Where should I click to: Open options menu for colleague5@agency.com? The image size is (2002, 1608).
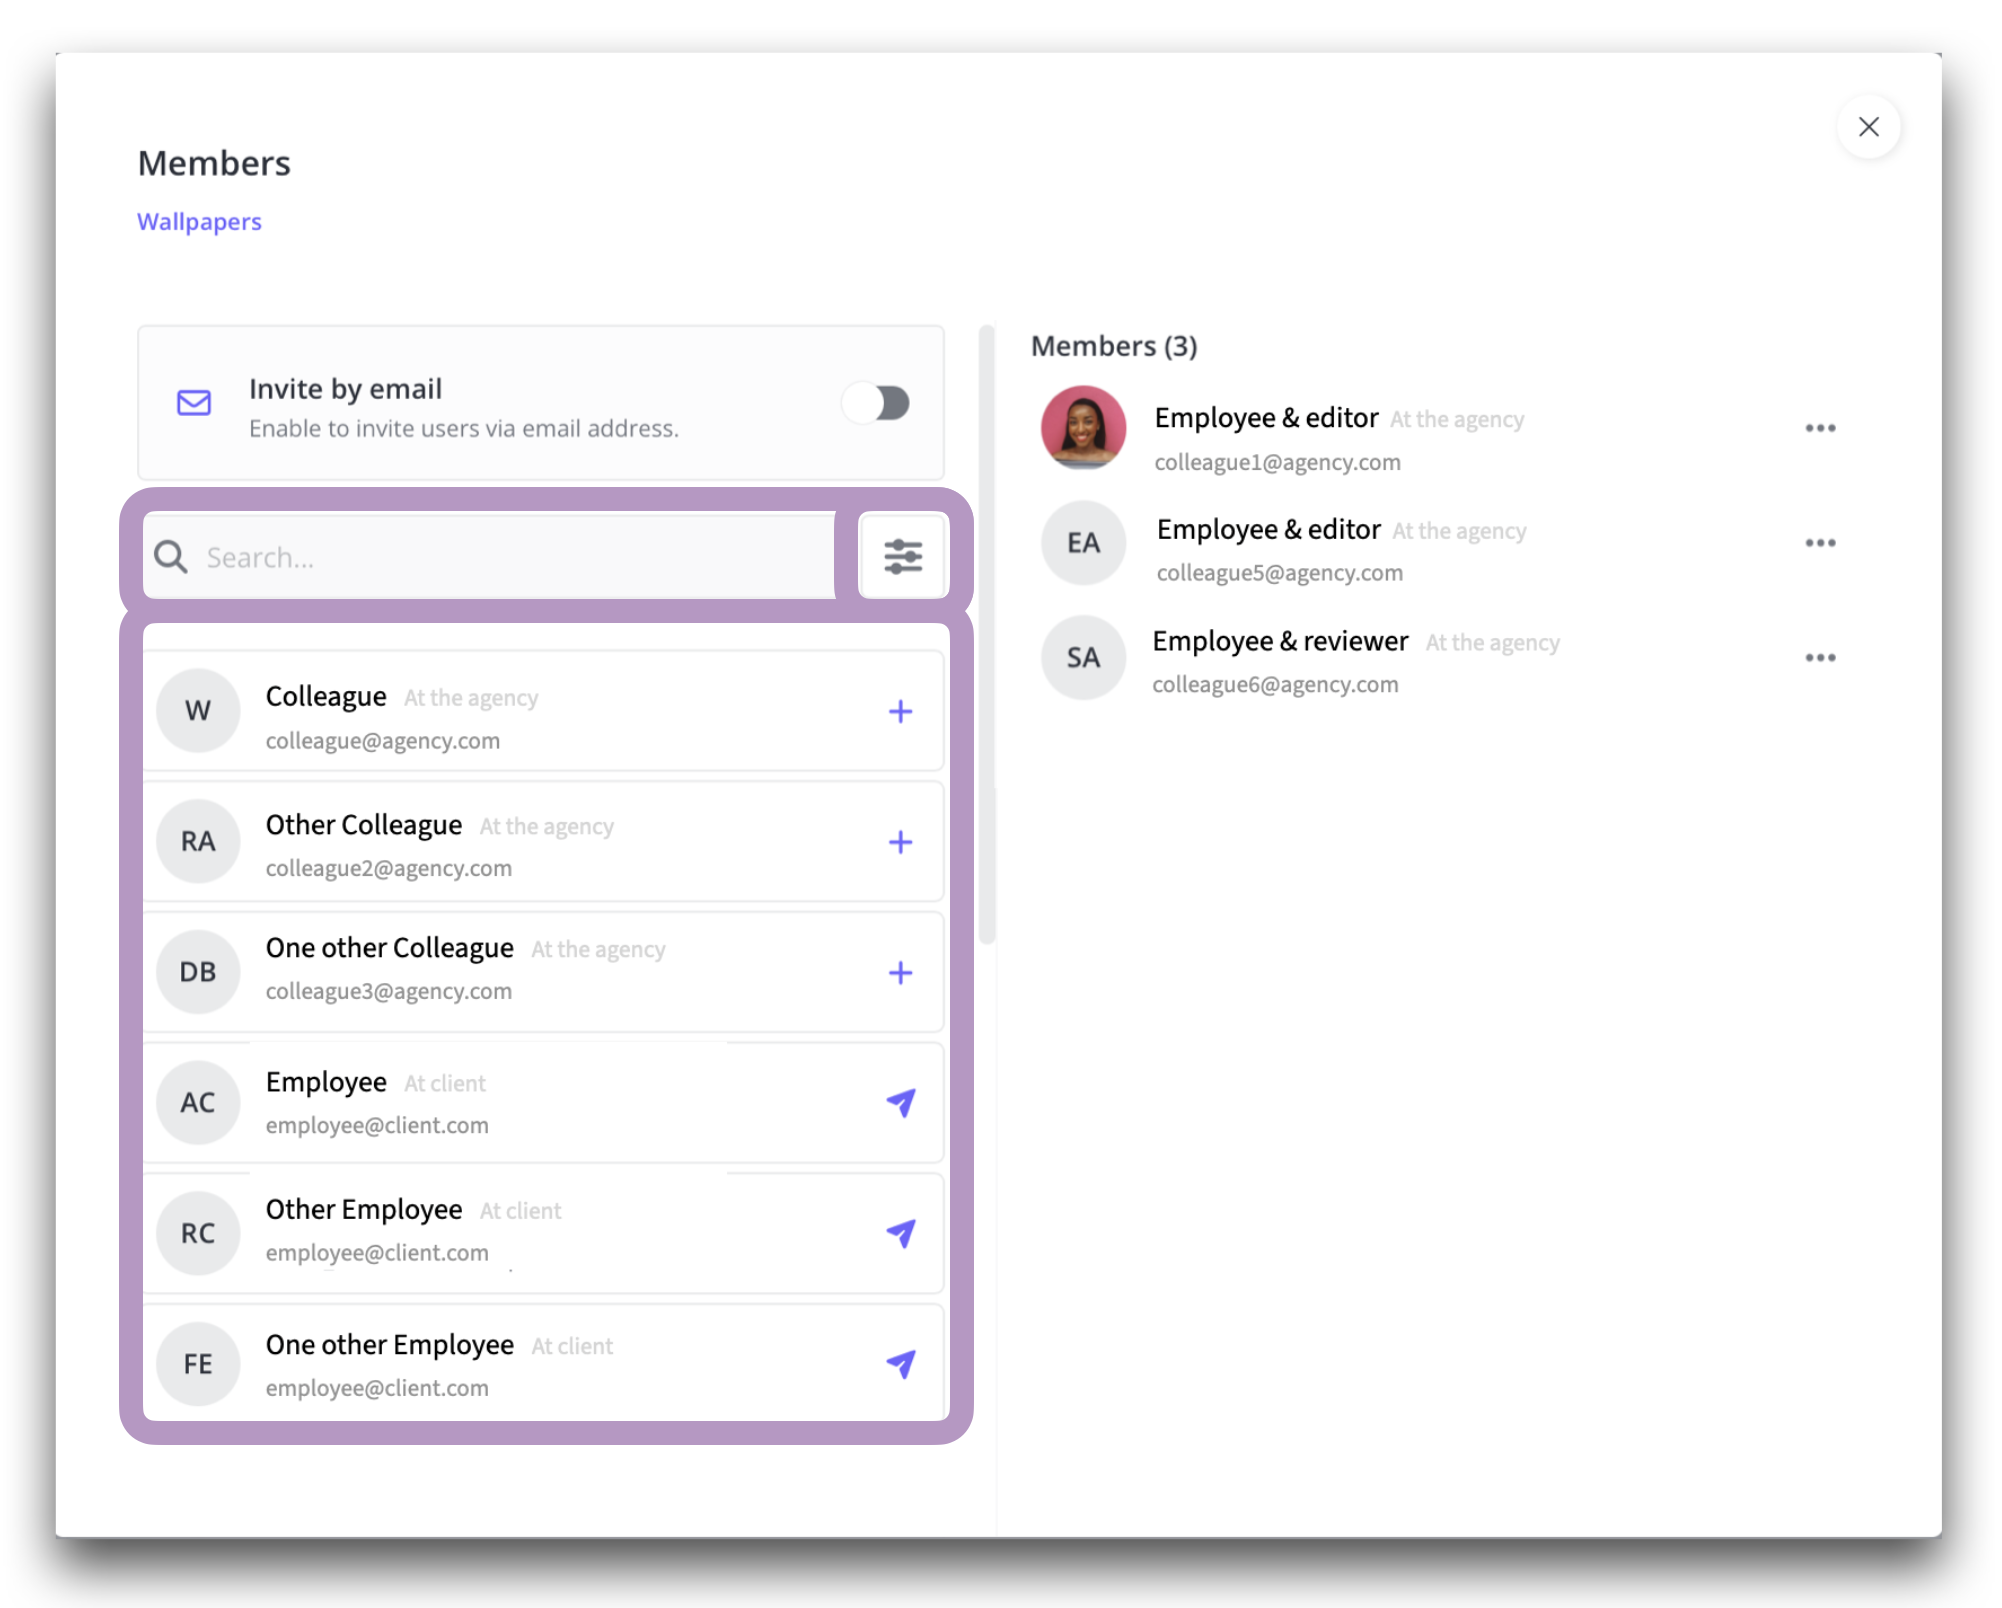pos(1819,543)
